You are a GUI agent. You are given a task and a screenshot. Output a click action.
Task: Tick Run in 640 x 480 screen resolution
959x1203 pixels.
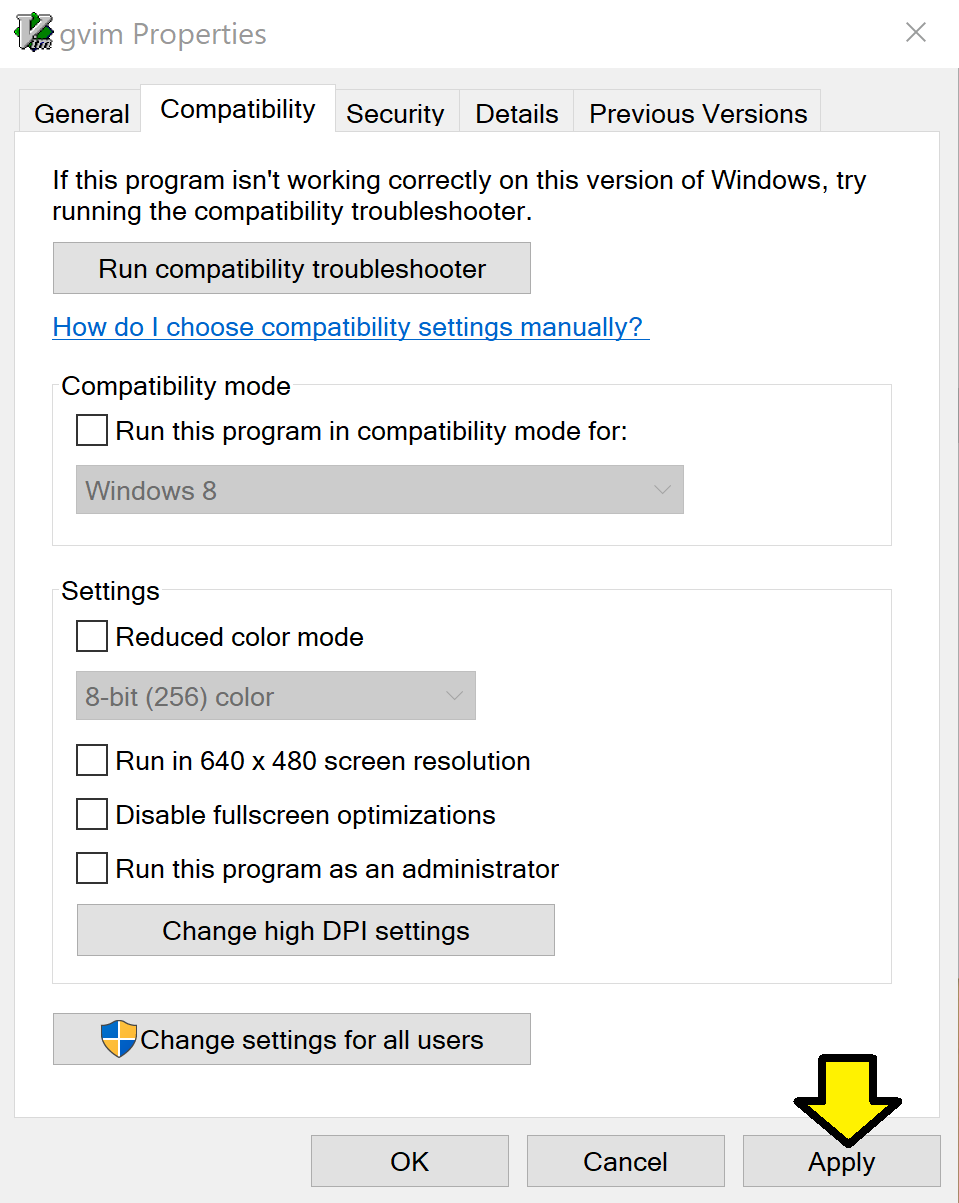(x=92, y=761)
